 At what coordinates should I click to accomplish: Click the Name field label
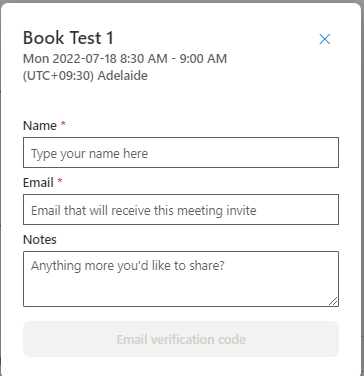click(40, 126)
